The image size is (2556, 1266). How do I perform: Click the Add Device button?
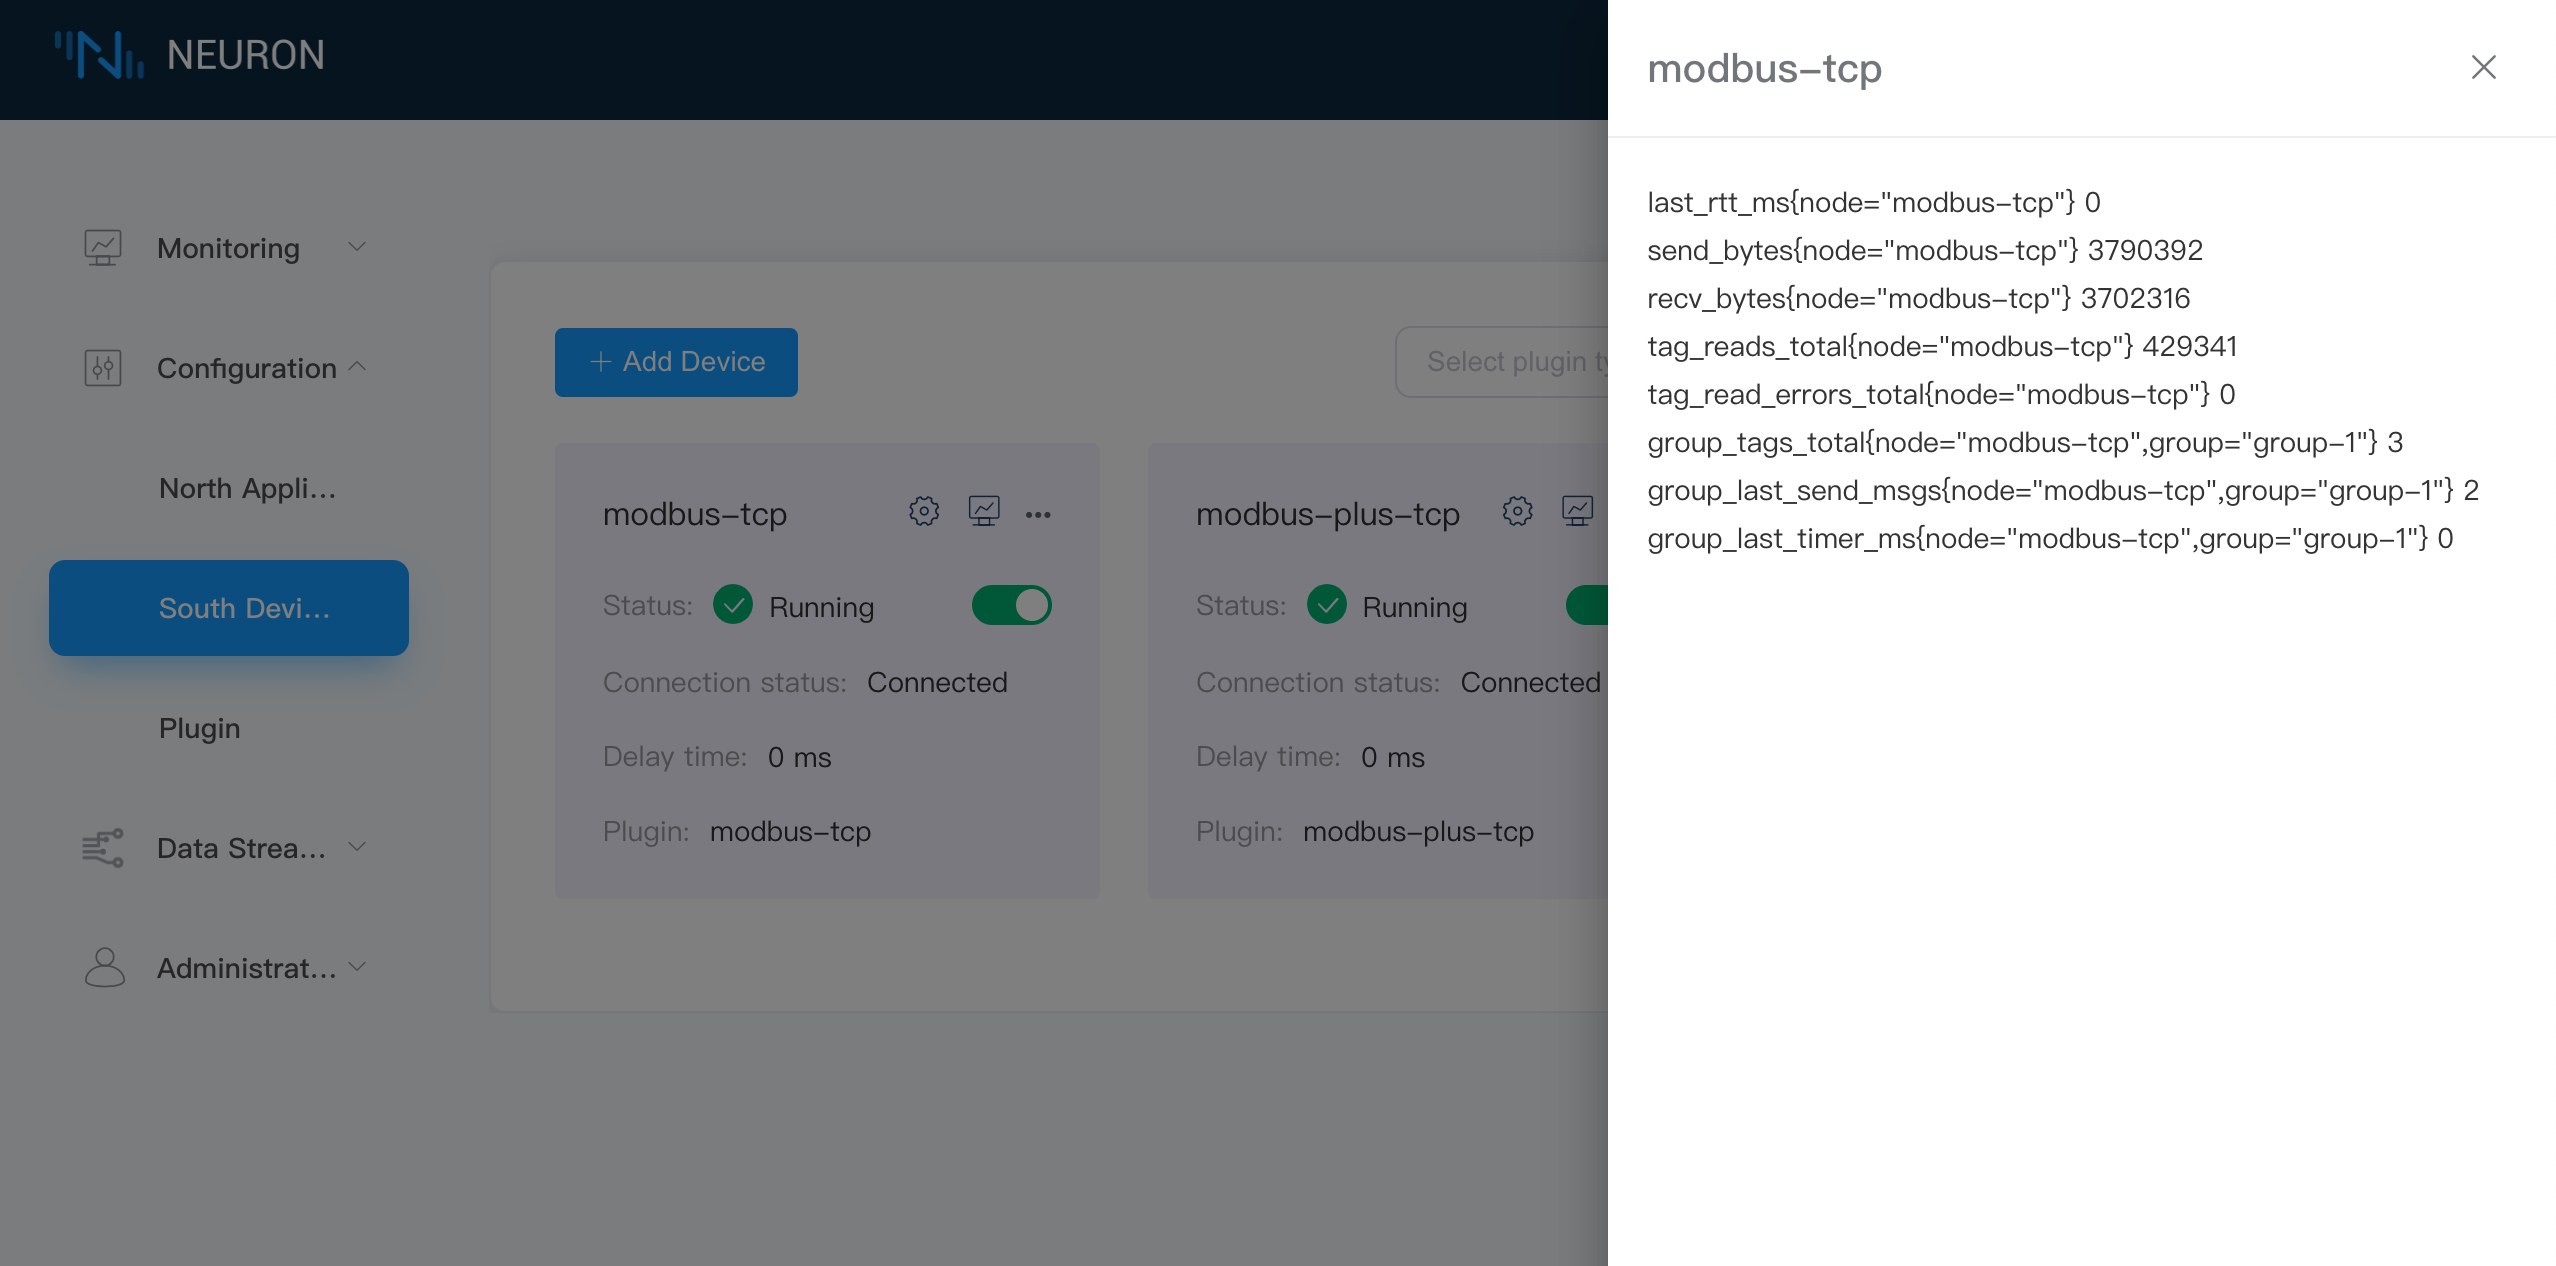coord(675,362)
